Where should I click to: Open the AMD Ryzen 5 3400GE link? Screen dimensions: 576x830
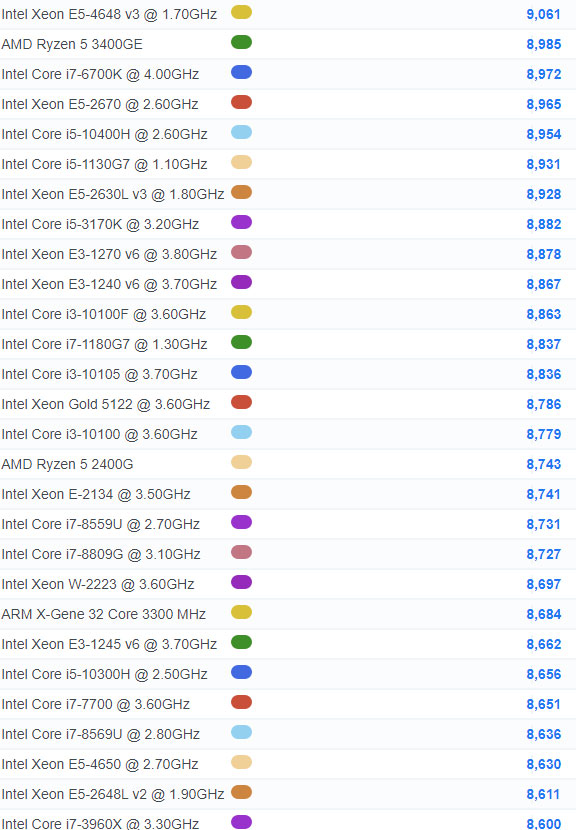point(72,44)
